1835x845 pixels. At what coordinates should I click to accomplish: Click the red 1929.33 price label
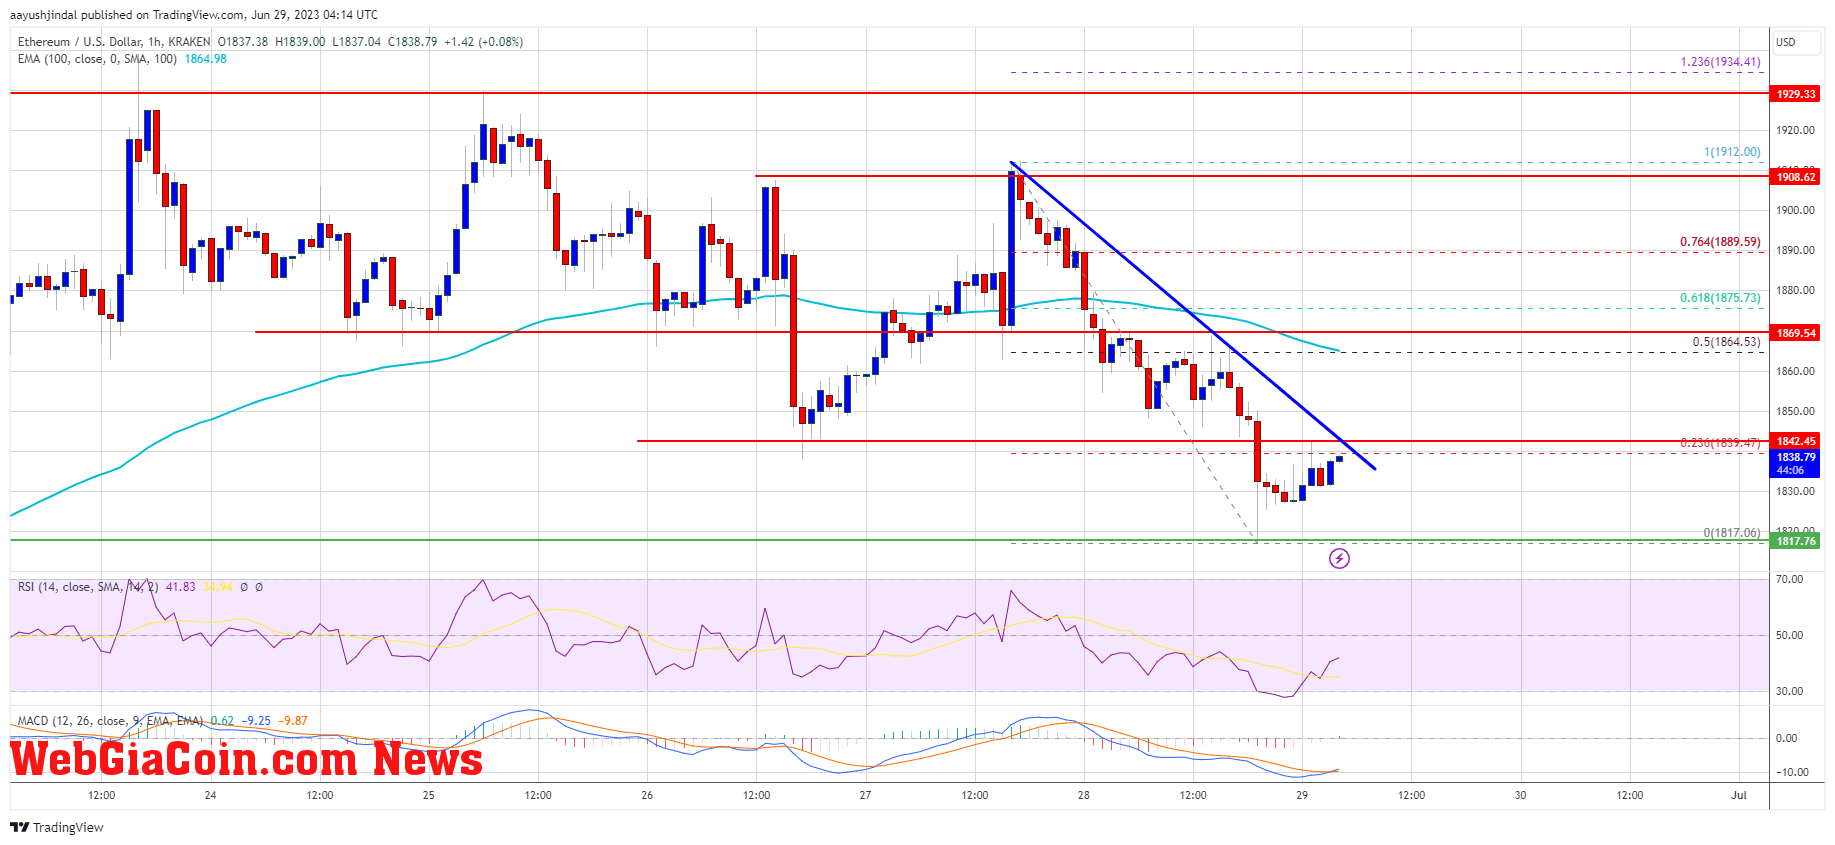pyautogui.click(x=1796, y=94)
